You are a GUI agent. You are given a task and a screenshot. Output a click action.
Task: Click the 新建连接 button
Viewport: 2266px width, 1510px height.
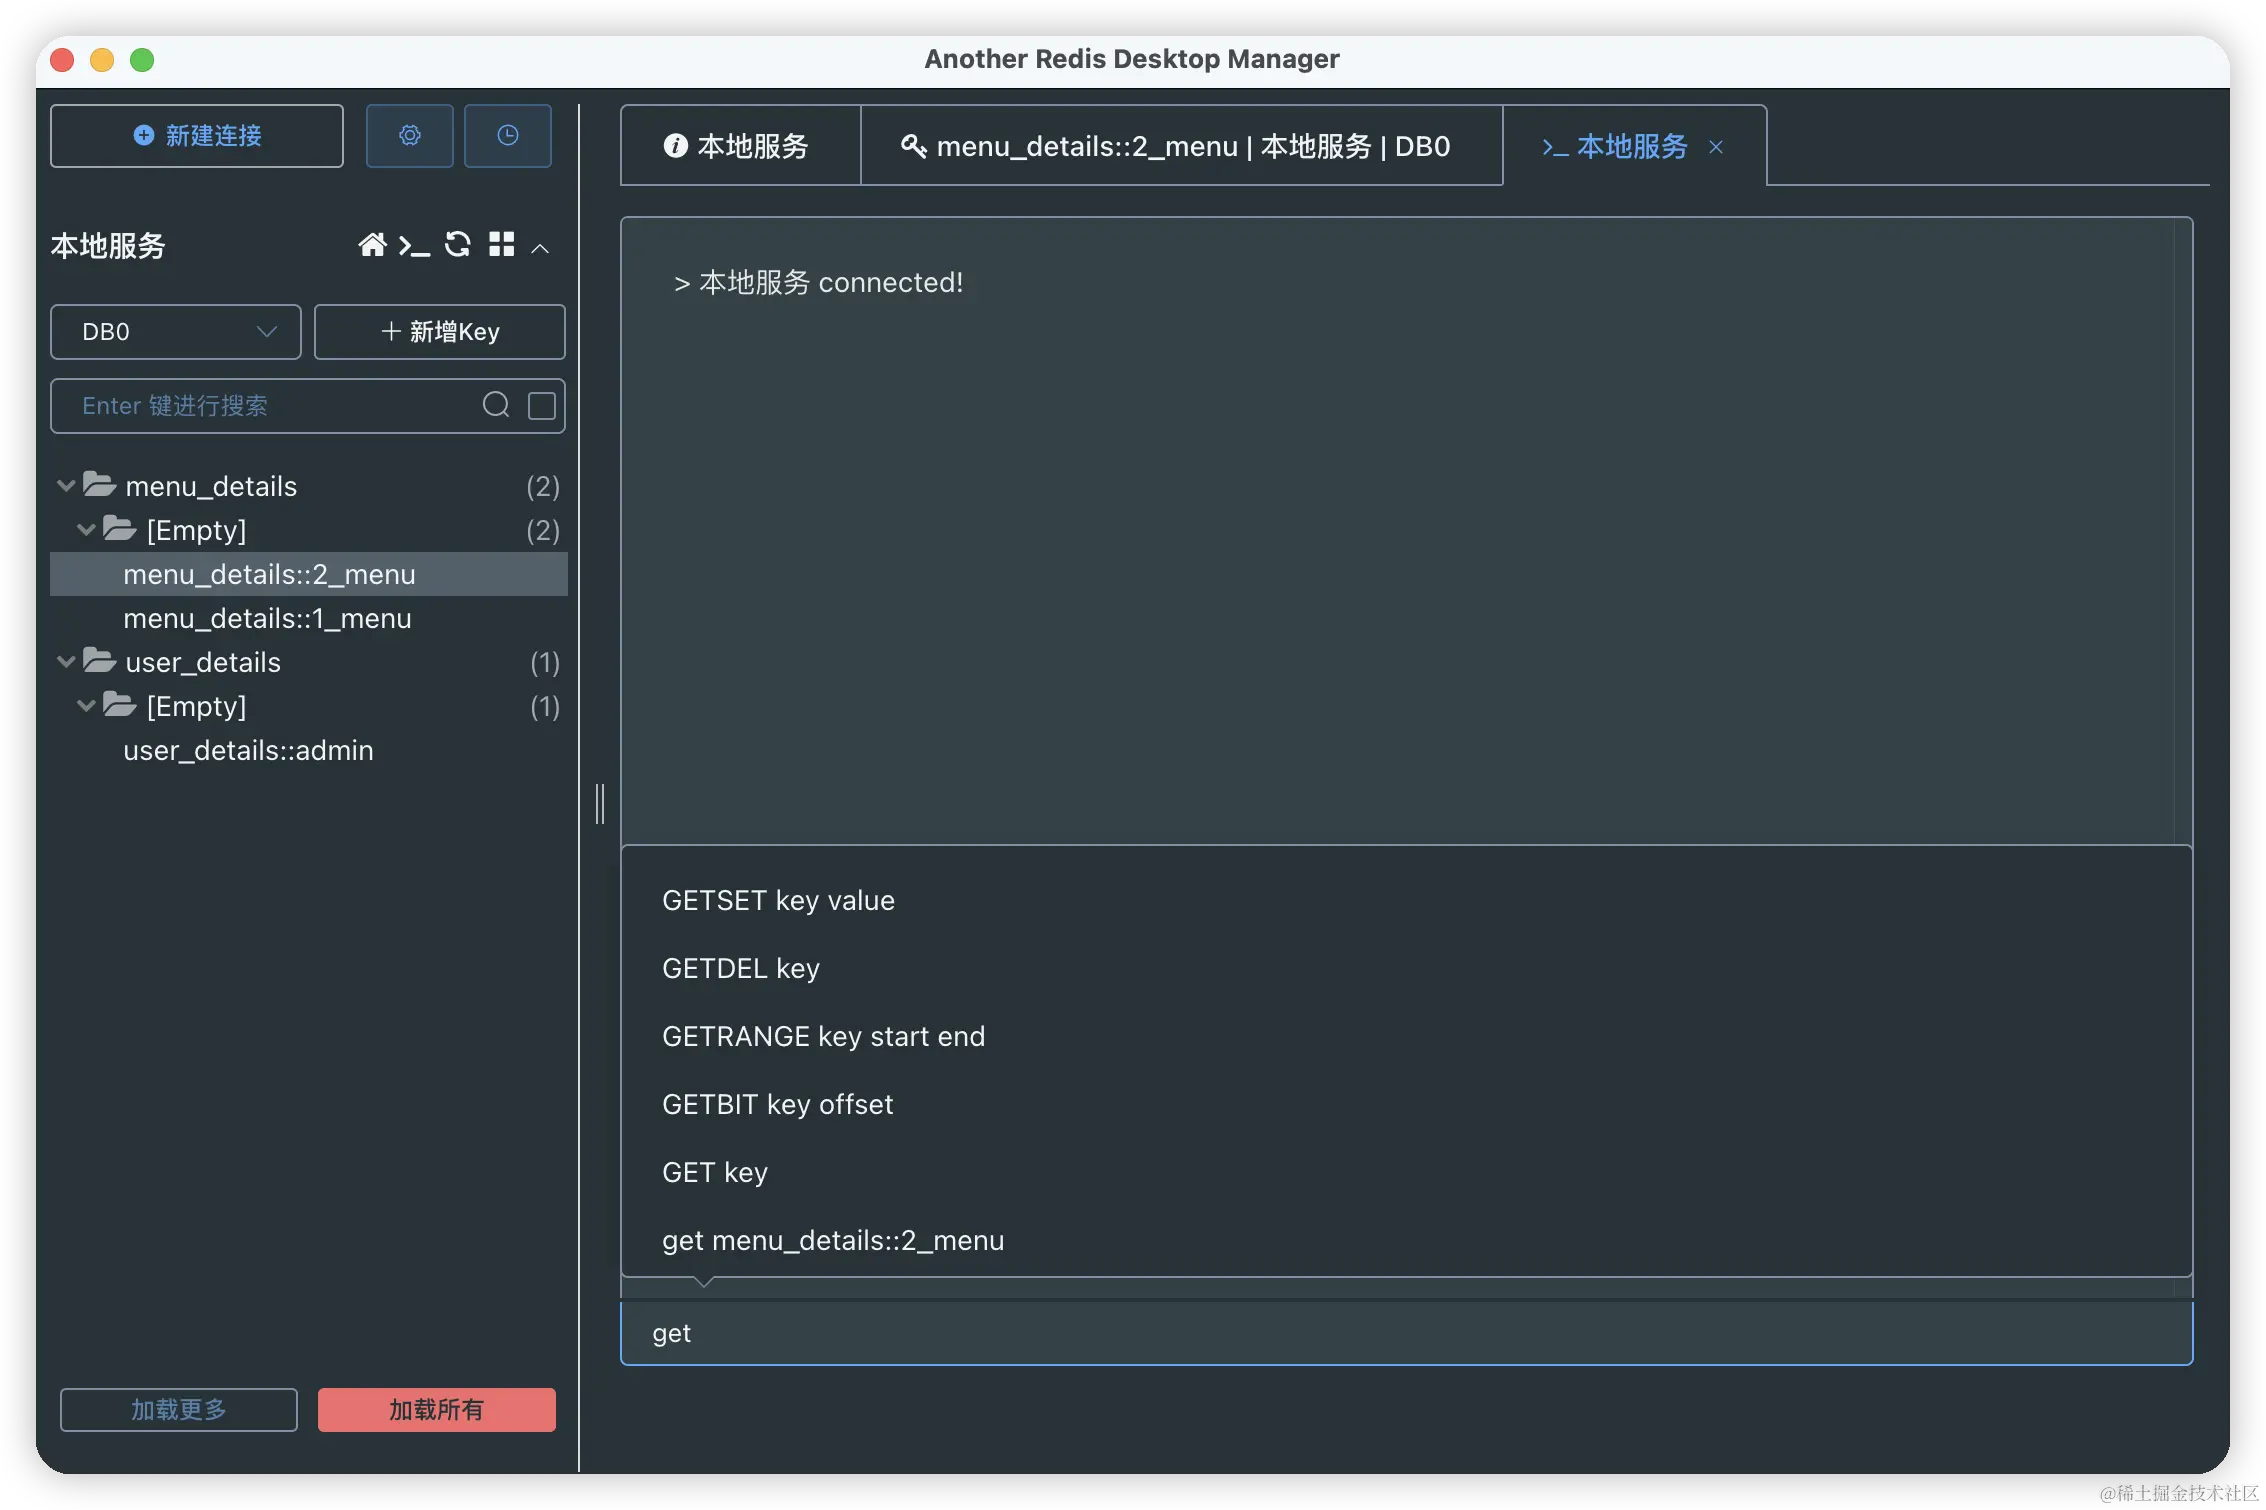tap(197, 135)
